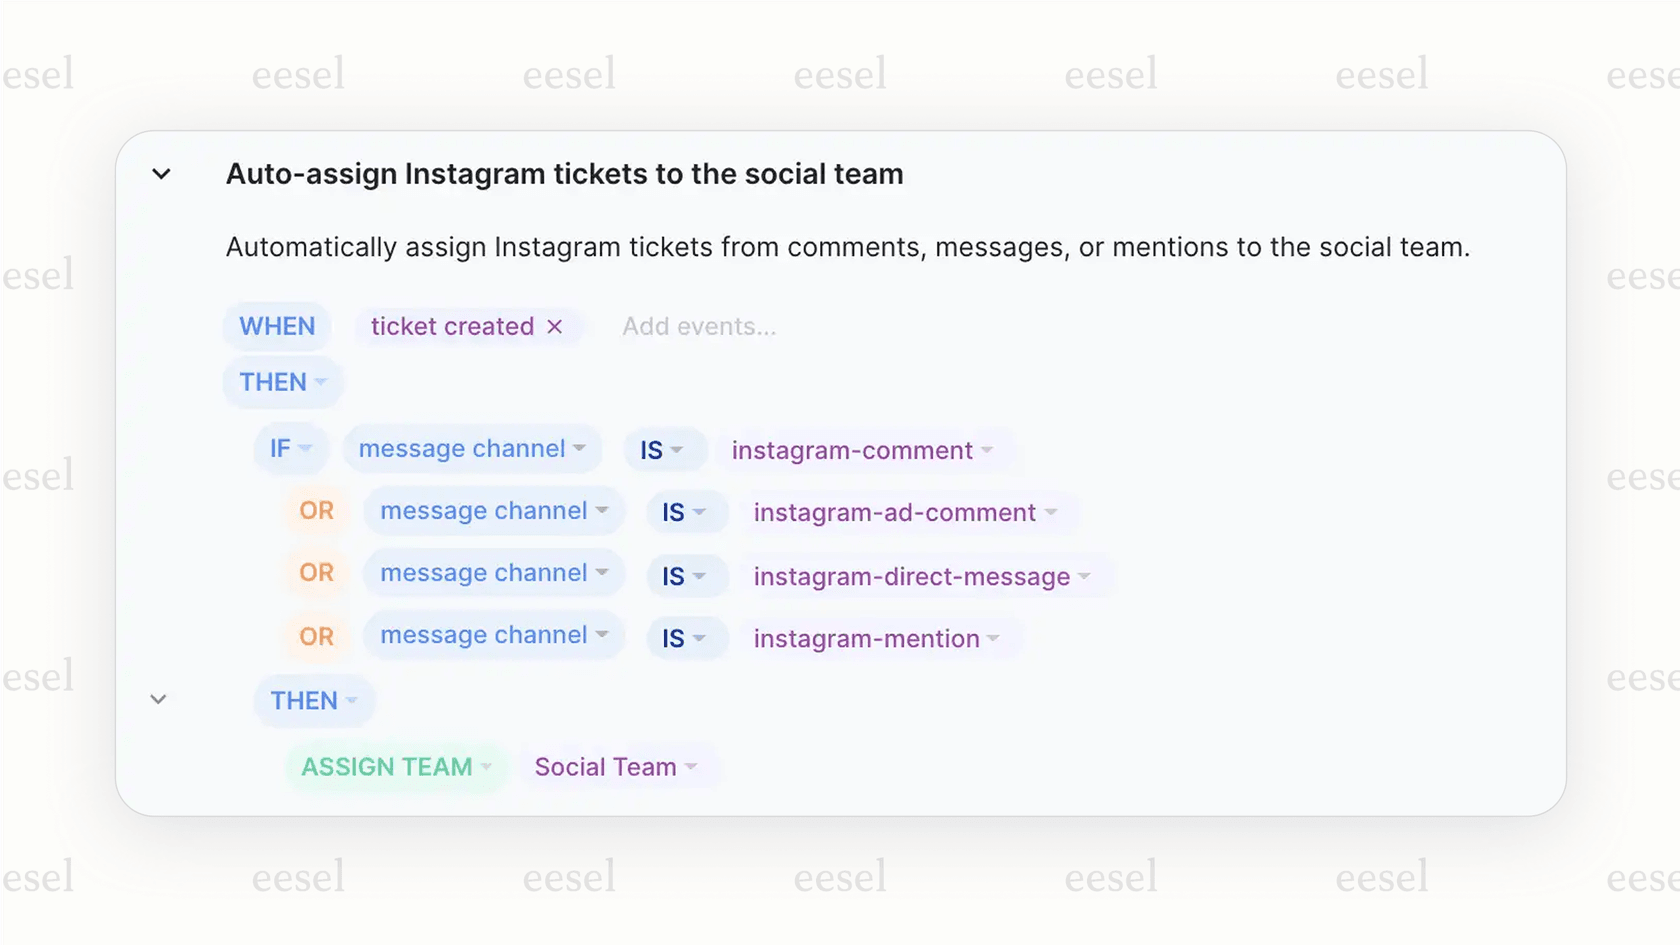Image resolution: width=1680 pixels, height=945 pixels.
Task: Click the Add events input field
Action: (699, 326)
